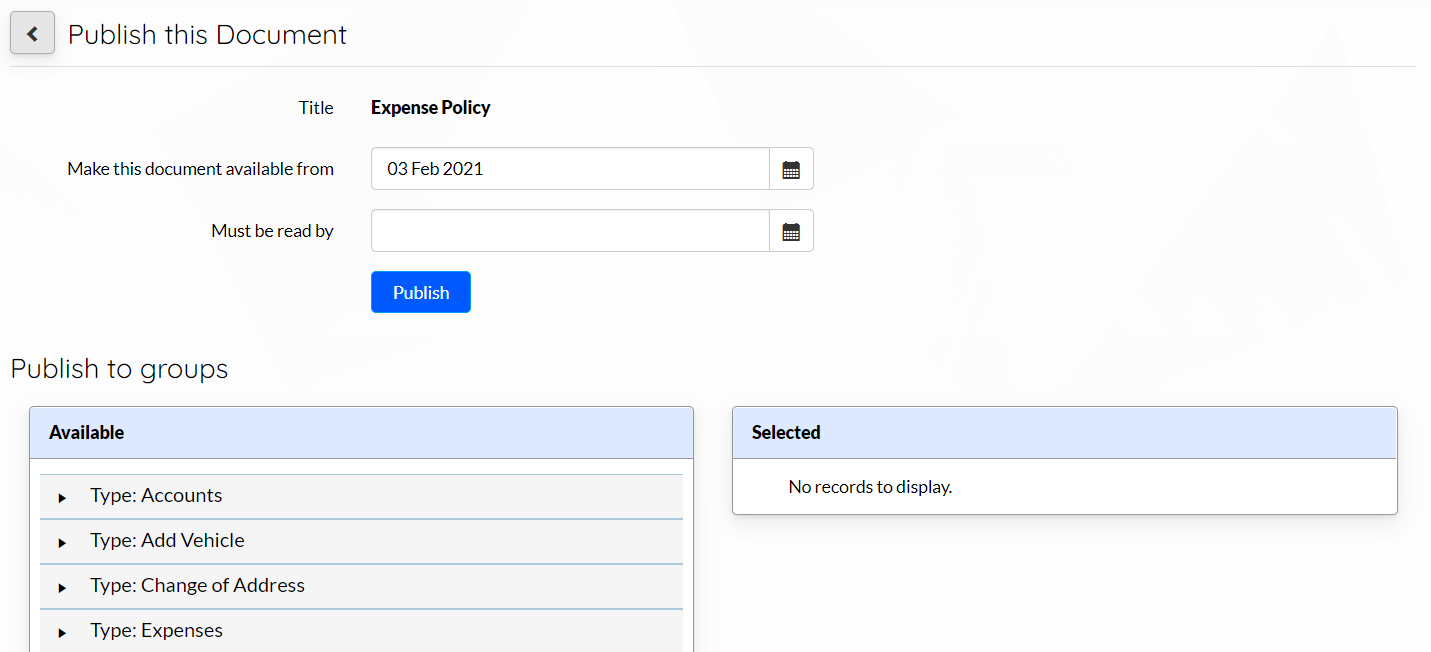Click the Publish this Document heading

click(207, 34)
